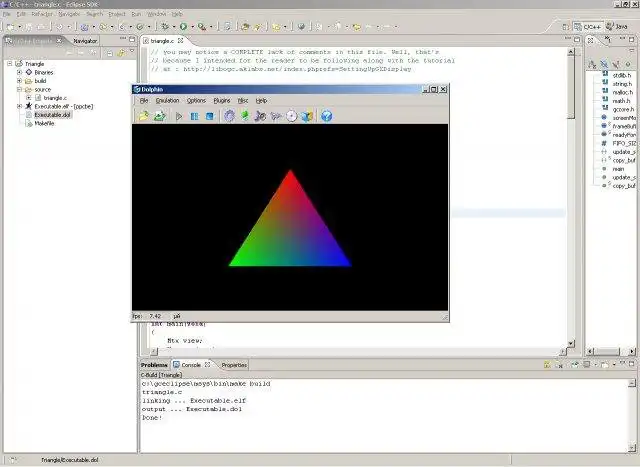640x467 pixels.
Task: Click the External Tools icon in Eclipse toolbar
Action: [x=202, y=27]
